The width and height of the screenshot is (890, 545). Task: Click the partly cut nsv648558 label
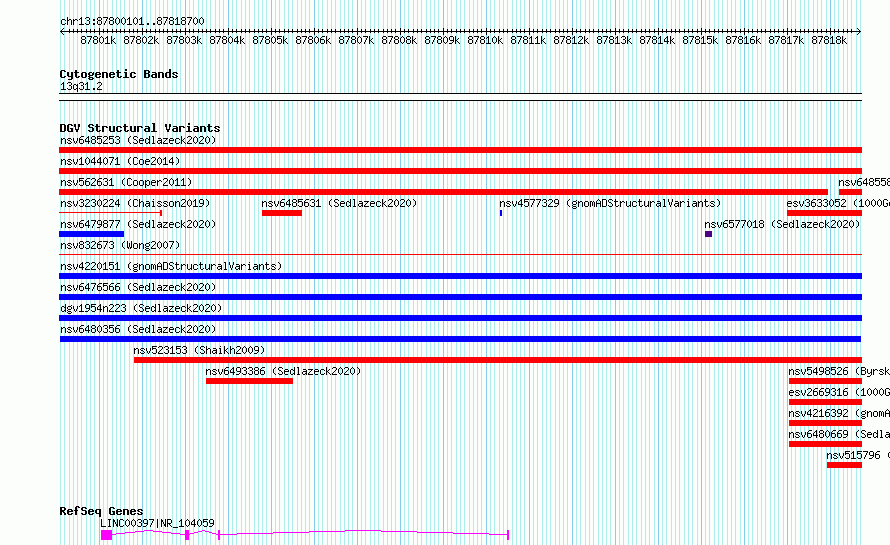coord(864,182)
